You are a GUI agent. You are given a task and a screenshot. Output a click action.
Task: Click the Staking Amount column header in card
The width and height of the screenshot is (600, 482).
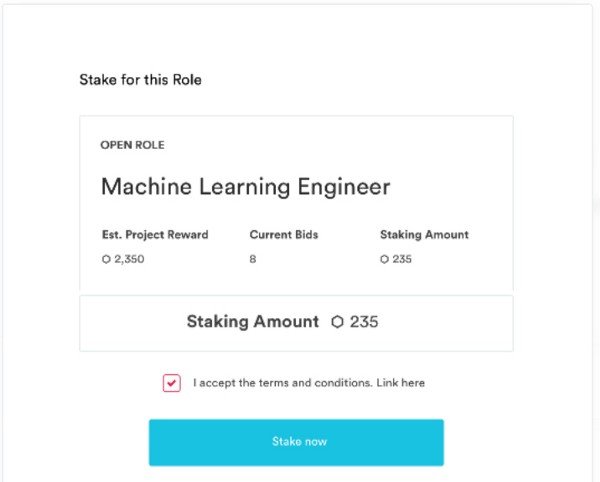424,234
